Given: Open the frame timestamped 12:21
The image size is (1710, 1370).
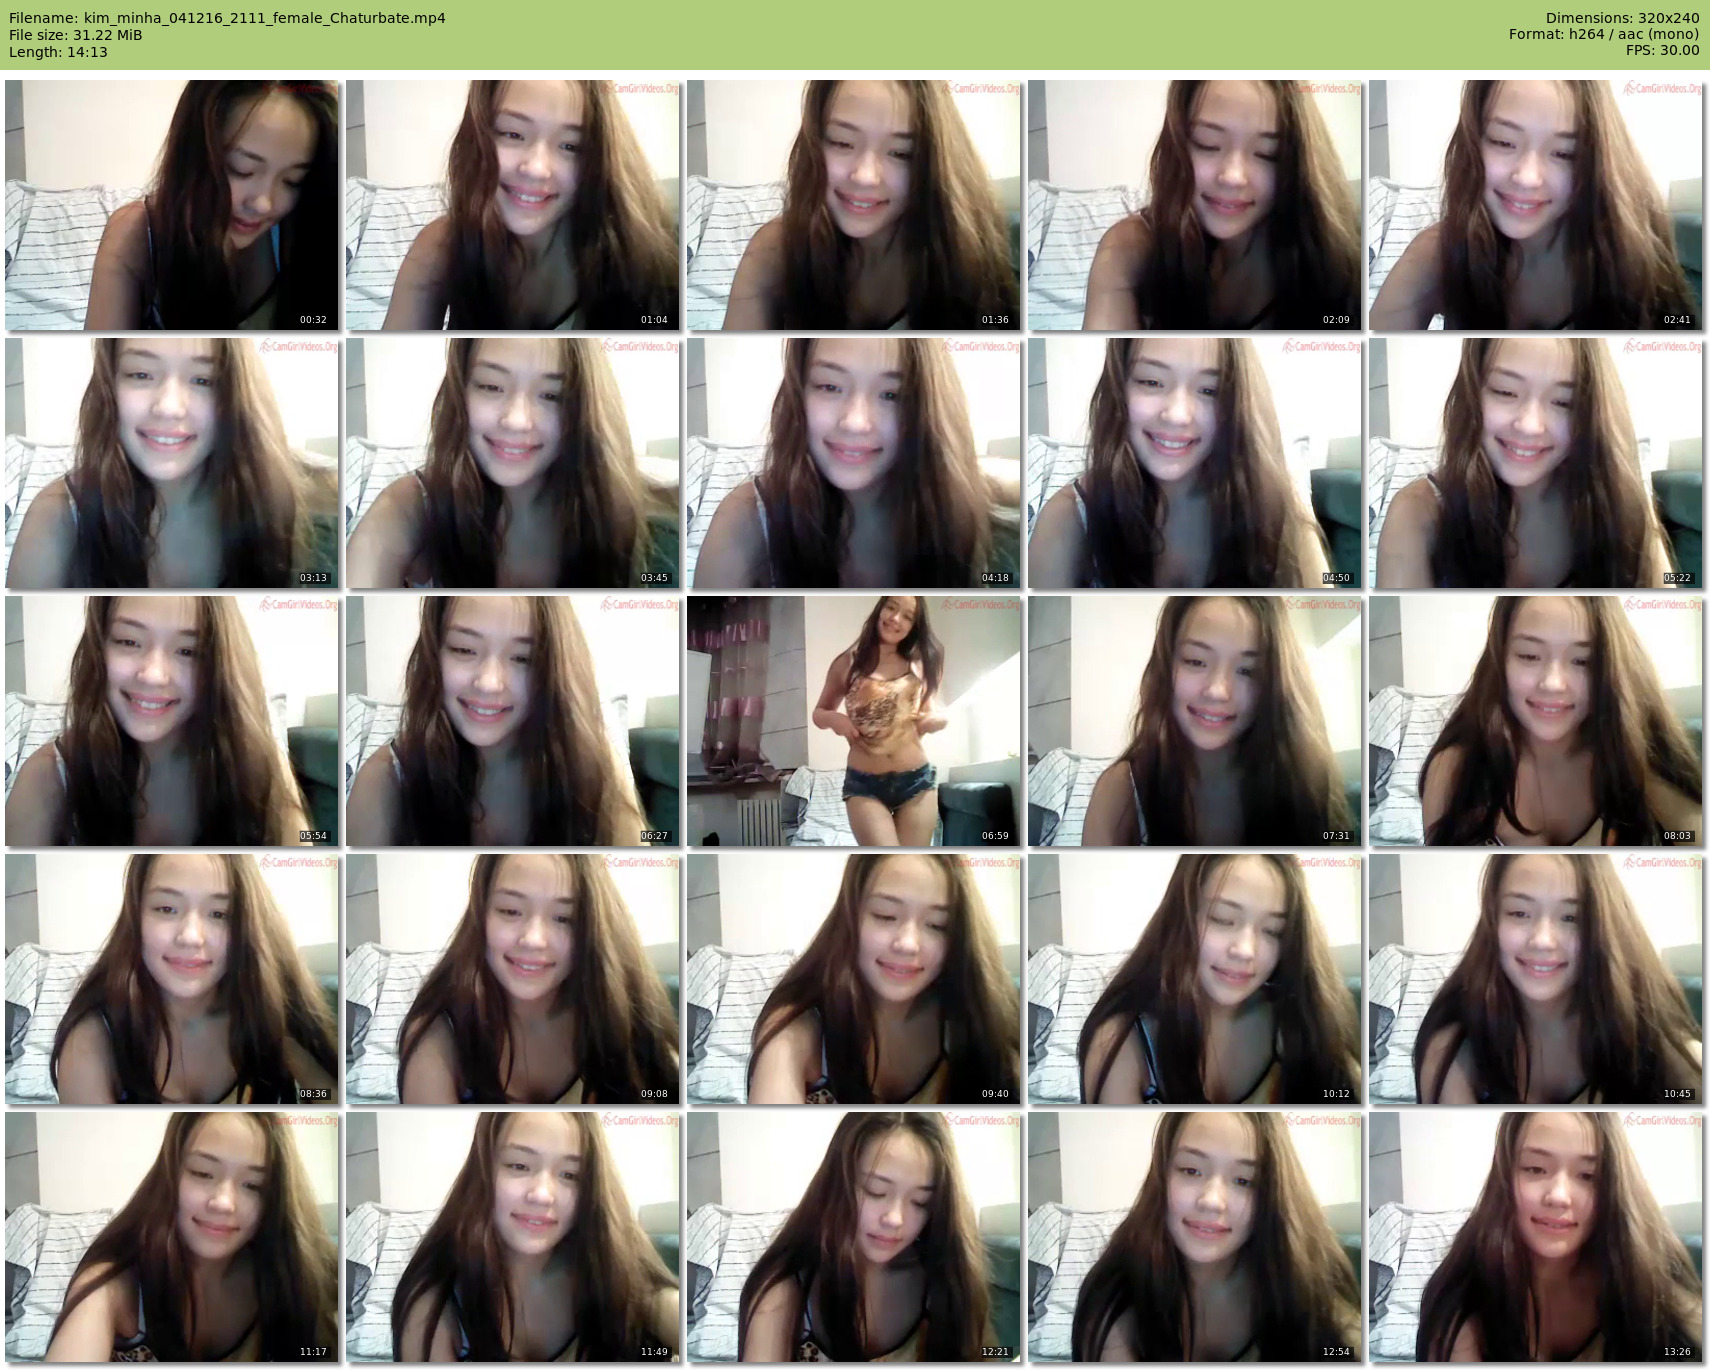Looking at the screenshot, I should (854, 1237).
